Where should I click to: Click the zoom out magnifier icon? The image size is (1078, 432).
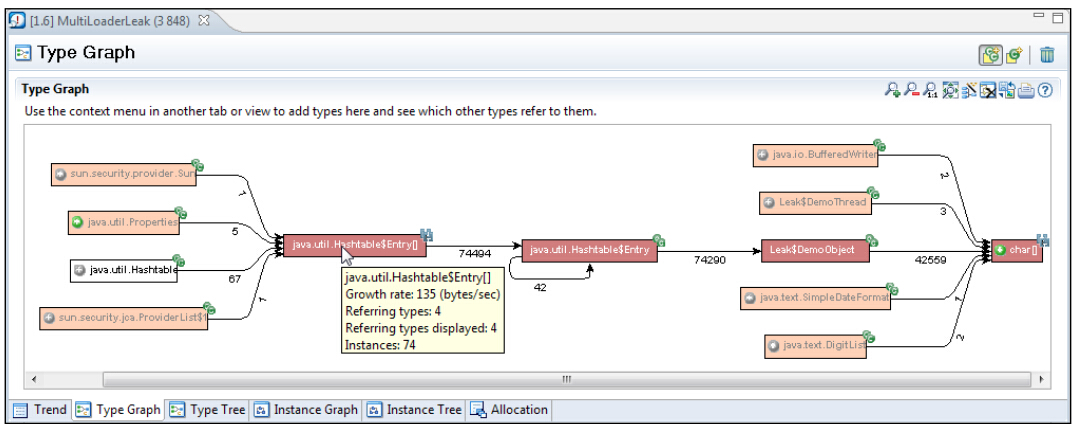(911, 90)
